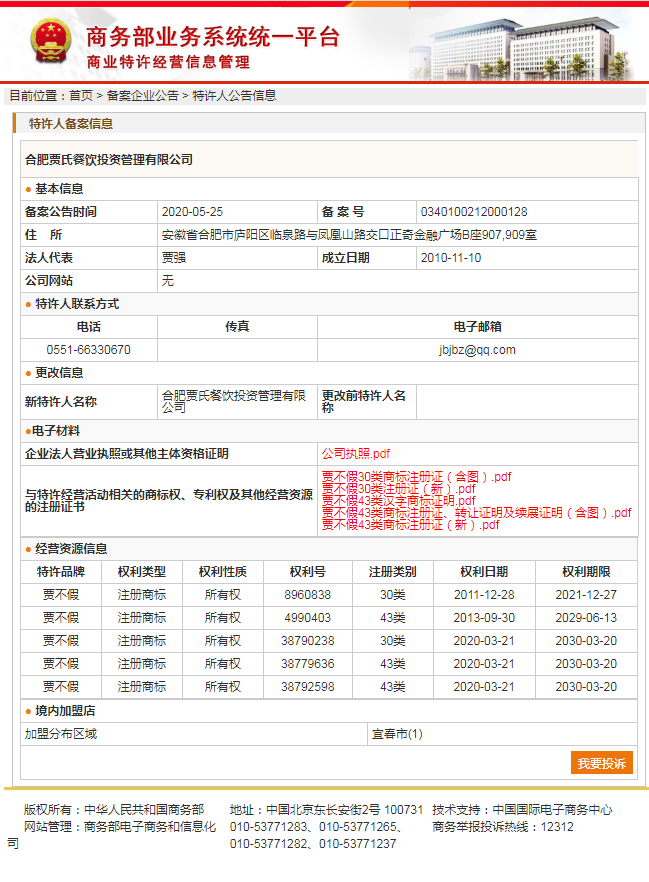Viewport: 649px width, 882px height.
Task: Click the ministry building image in banner
Action: click(523, 48)
